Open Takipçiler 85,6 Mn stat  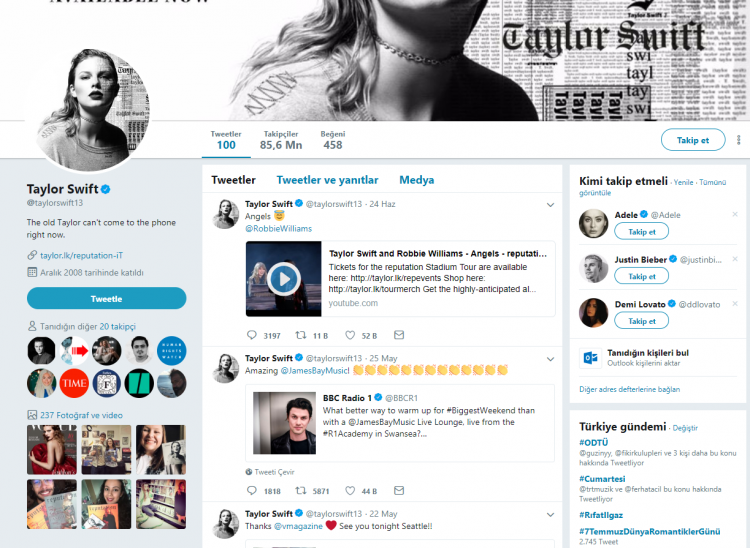(x=281, y=141)
